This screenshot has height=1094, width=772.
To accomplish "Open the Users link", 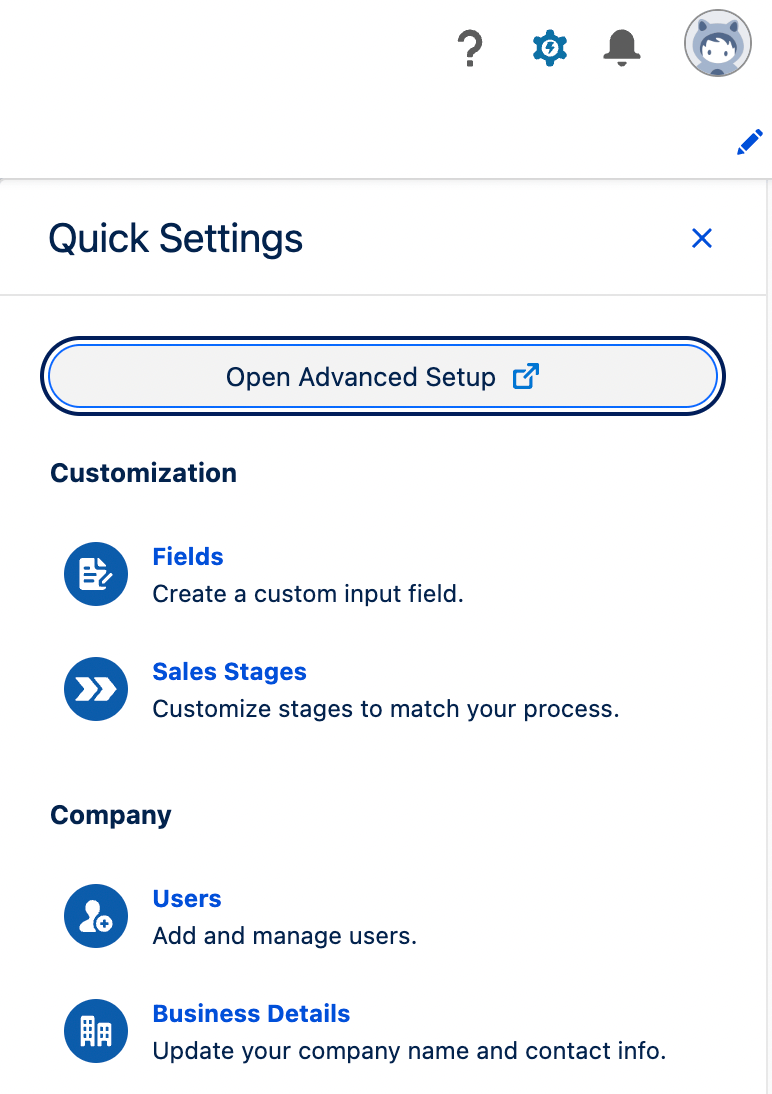I will (186, 899).
